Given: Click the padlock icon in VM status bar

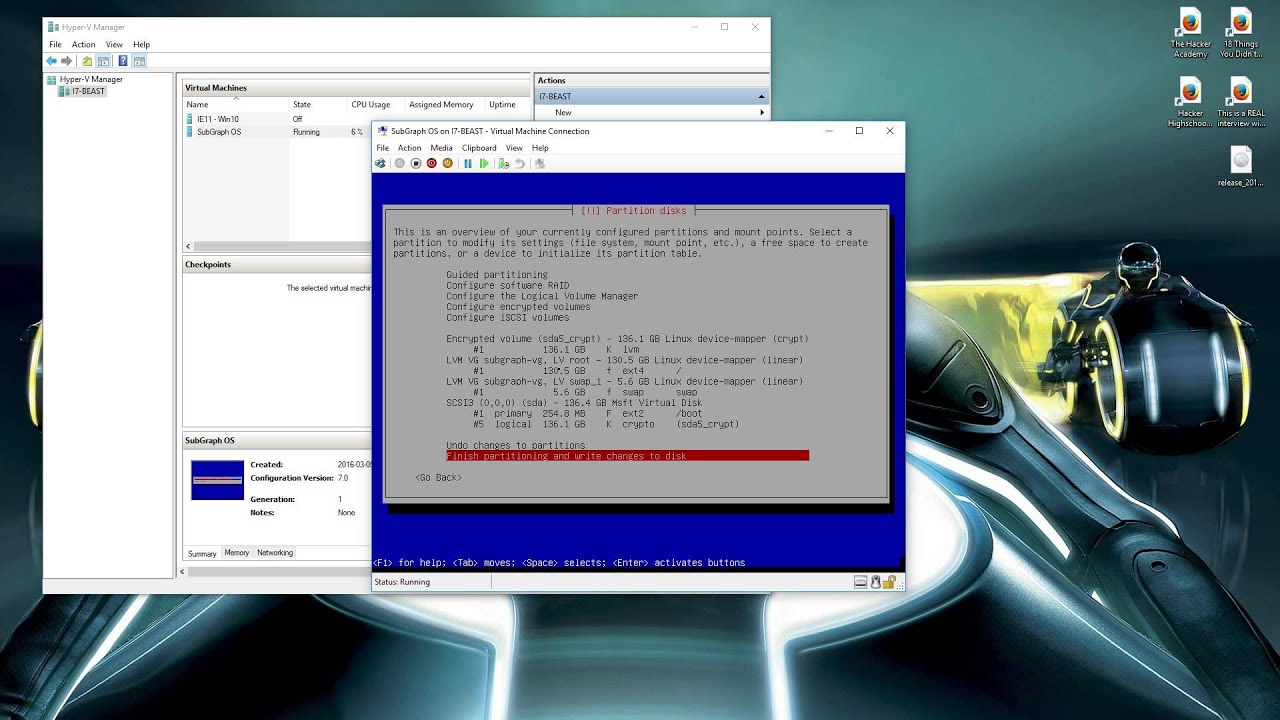Looking at the screenshot, I should [889, 581].
